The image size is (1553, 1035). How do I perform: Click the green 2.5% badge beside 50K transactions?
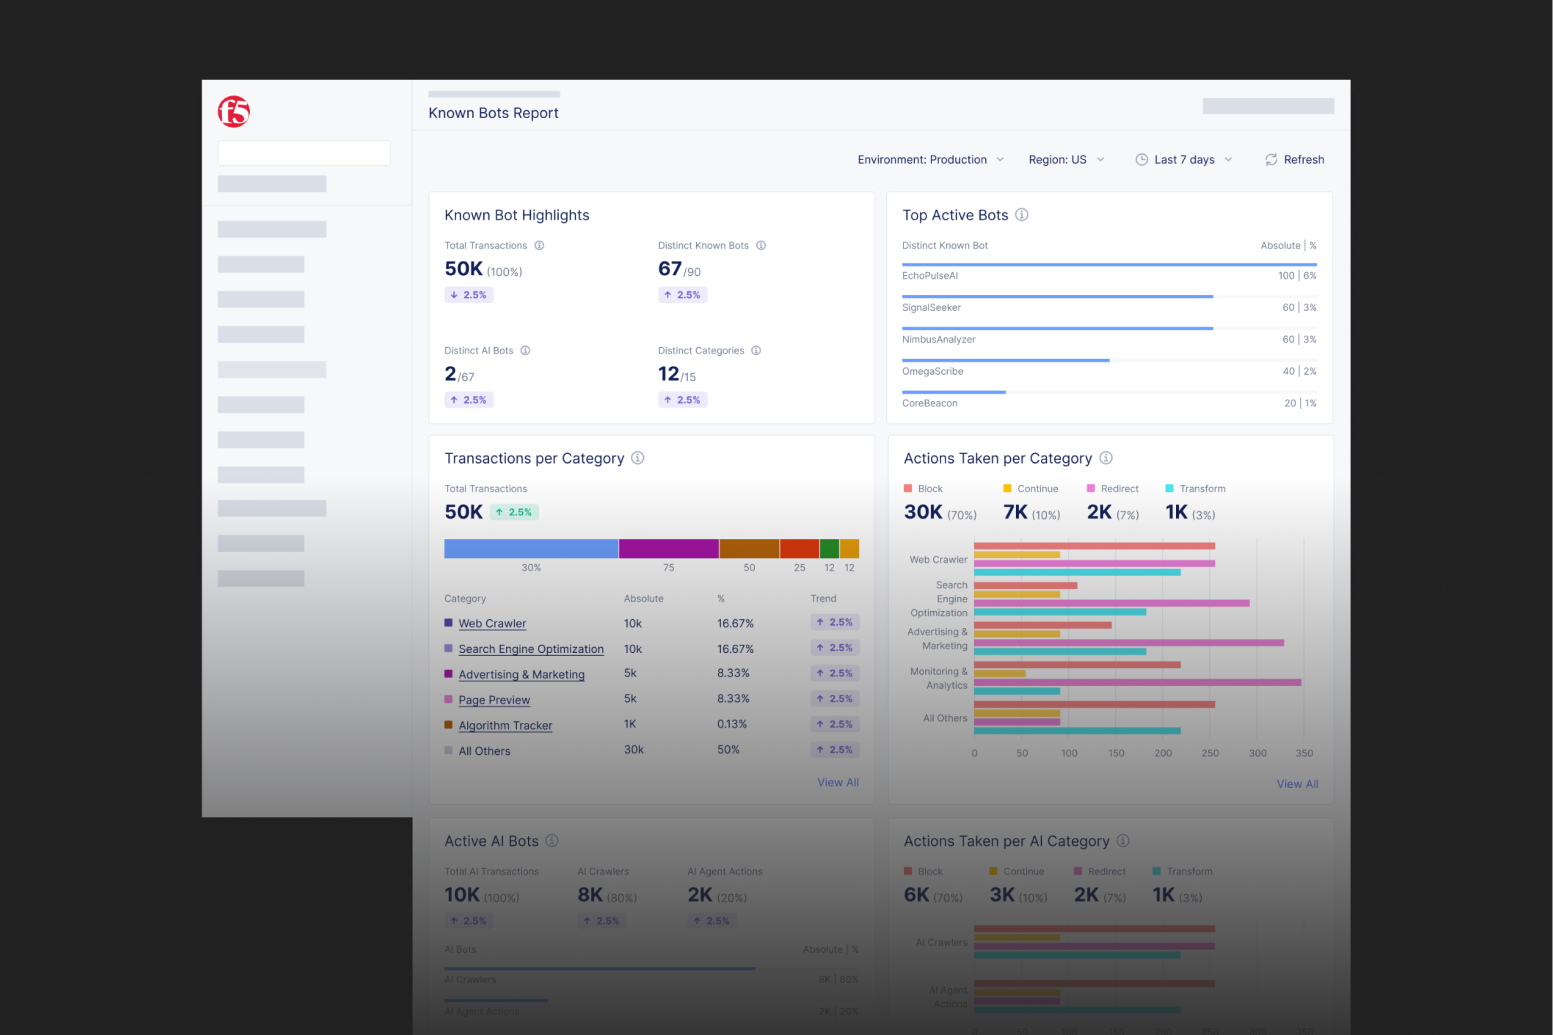click(514, 512)
